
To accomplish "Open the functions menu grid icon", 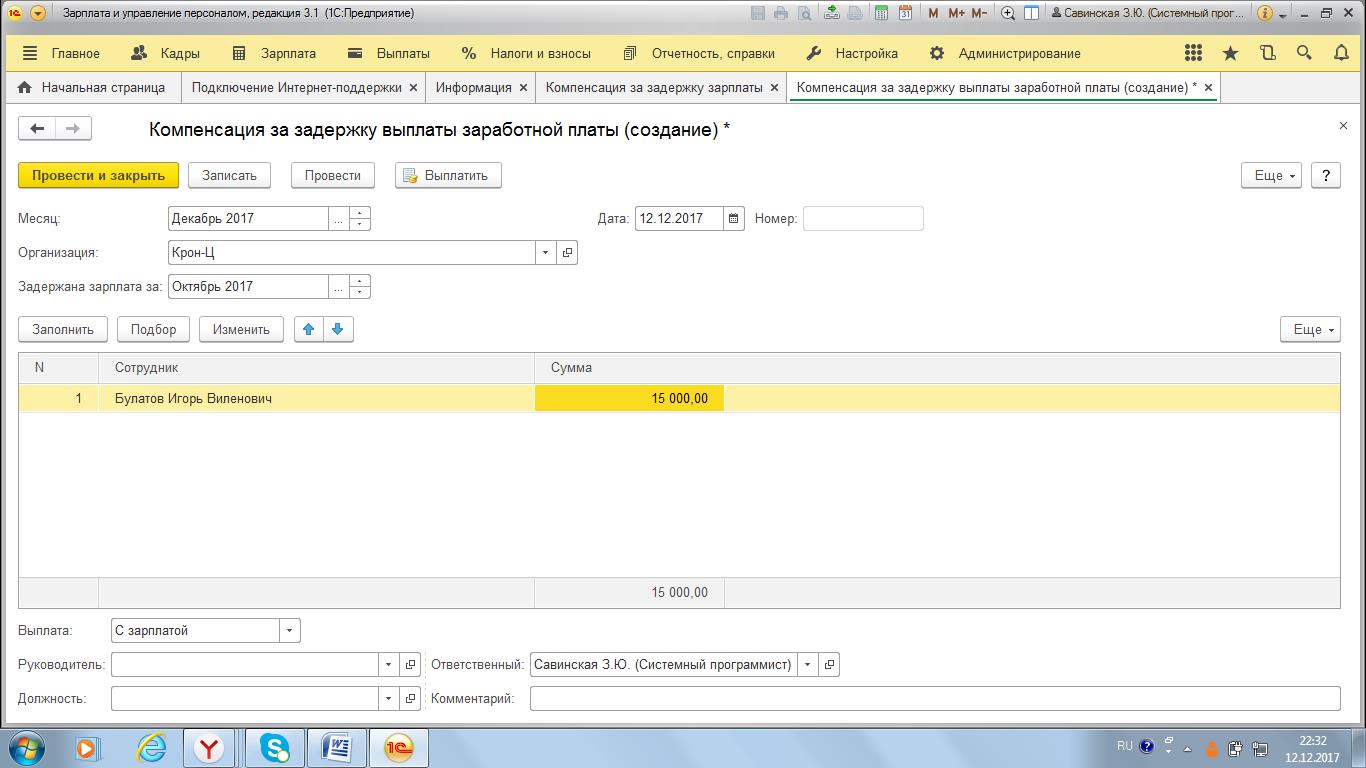I will click(x=1193, y=54).
